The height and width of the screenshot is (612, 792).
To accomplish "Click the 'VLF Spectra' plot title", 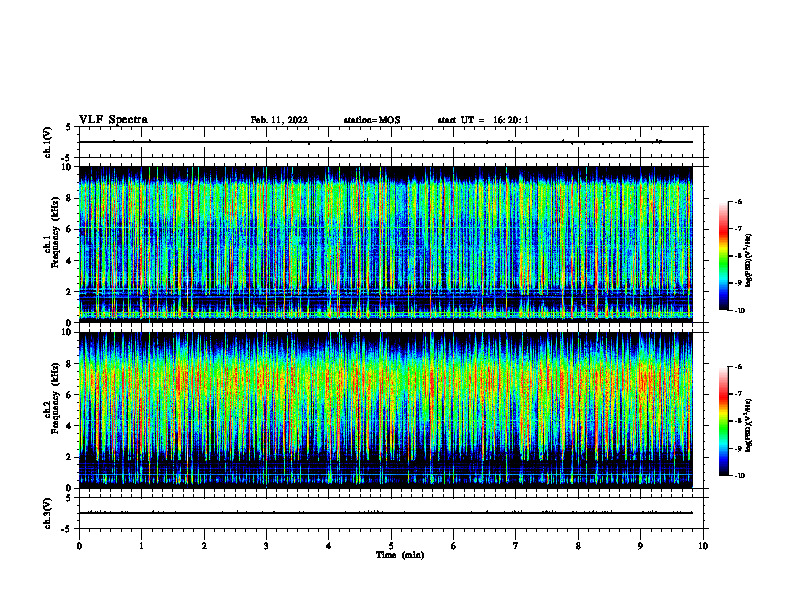I will [x=113, y=120].
